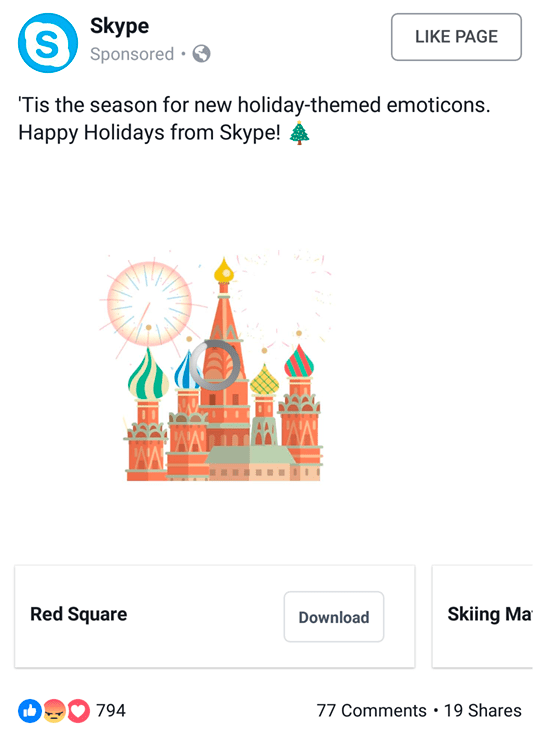540x729 pixels.
Task: Open the Red Square cathedral image
Action: click(x=215, y=365)
